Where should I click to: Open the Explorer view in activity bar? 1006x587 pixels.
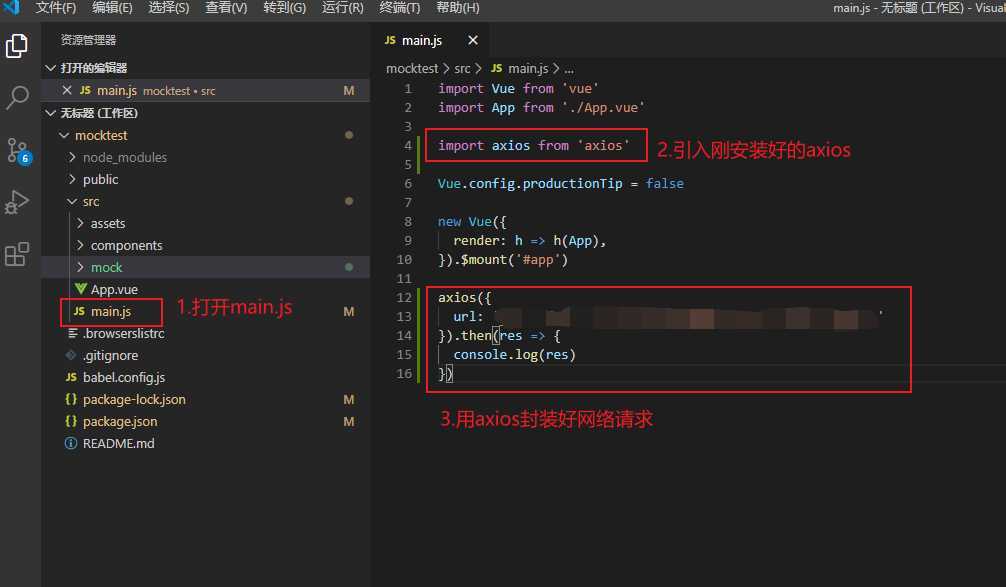click(17, 46)
